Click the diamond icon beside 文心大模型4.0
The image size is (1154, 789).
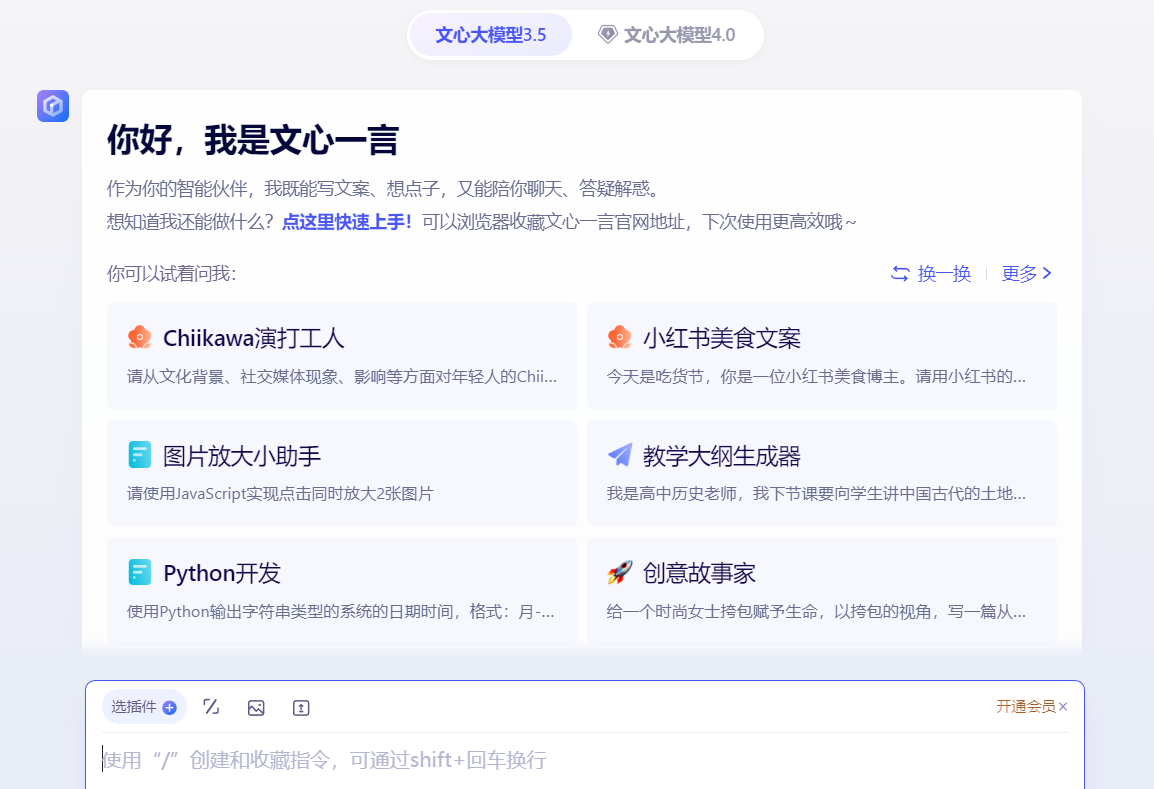coord(607,35)
